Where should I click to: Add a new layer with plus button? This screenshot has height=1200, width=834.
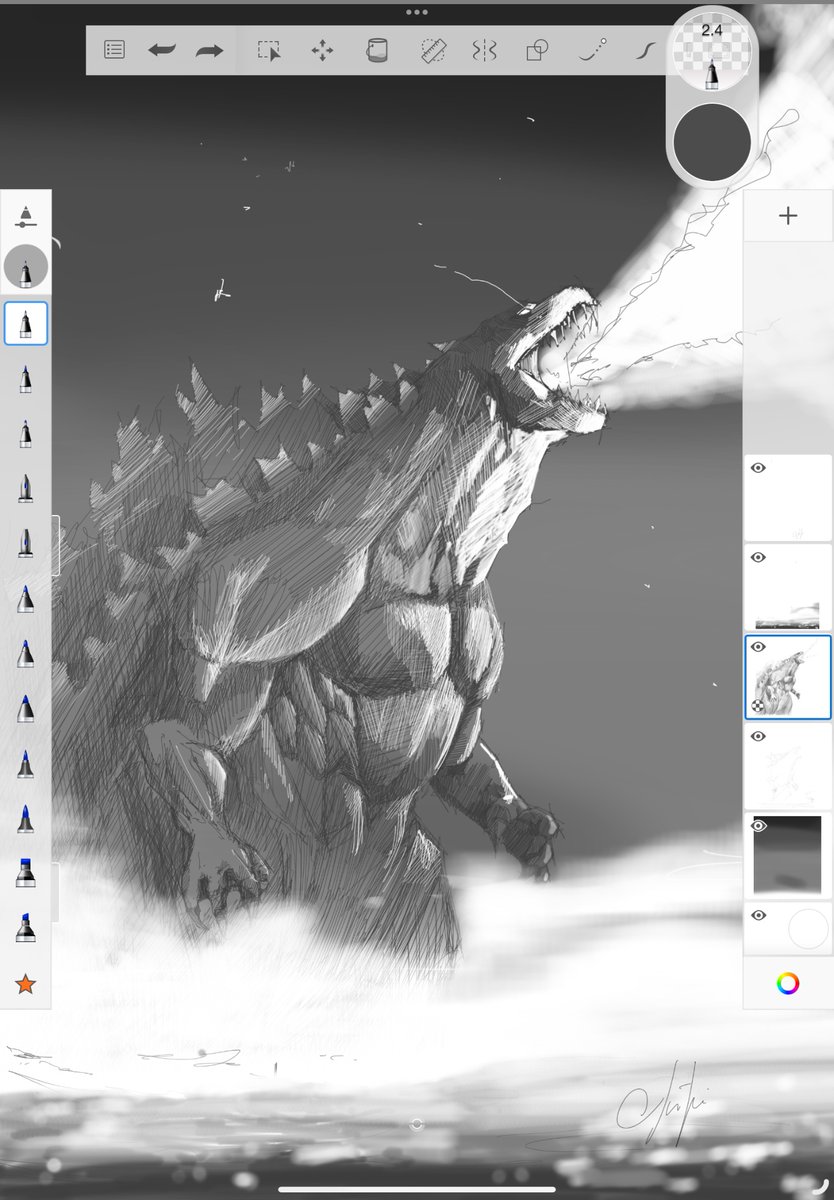point(788,216)
